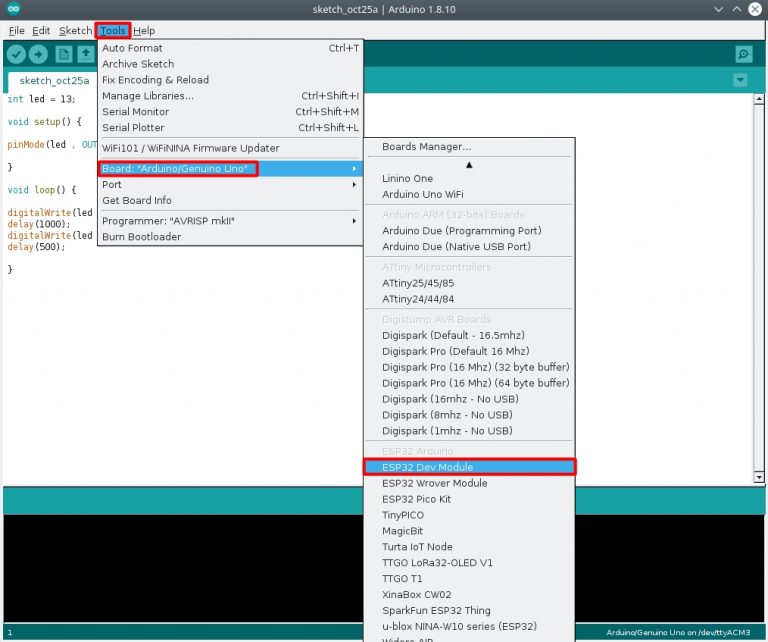768x642 pixels.
Task: Select Arduino Uno WiFi board
Action: tap(469, 194)
